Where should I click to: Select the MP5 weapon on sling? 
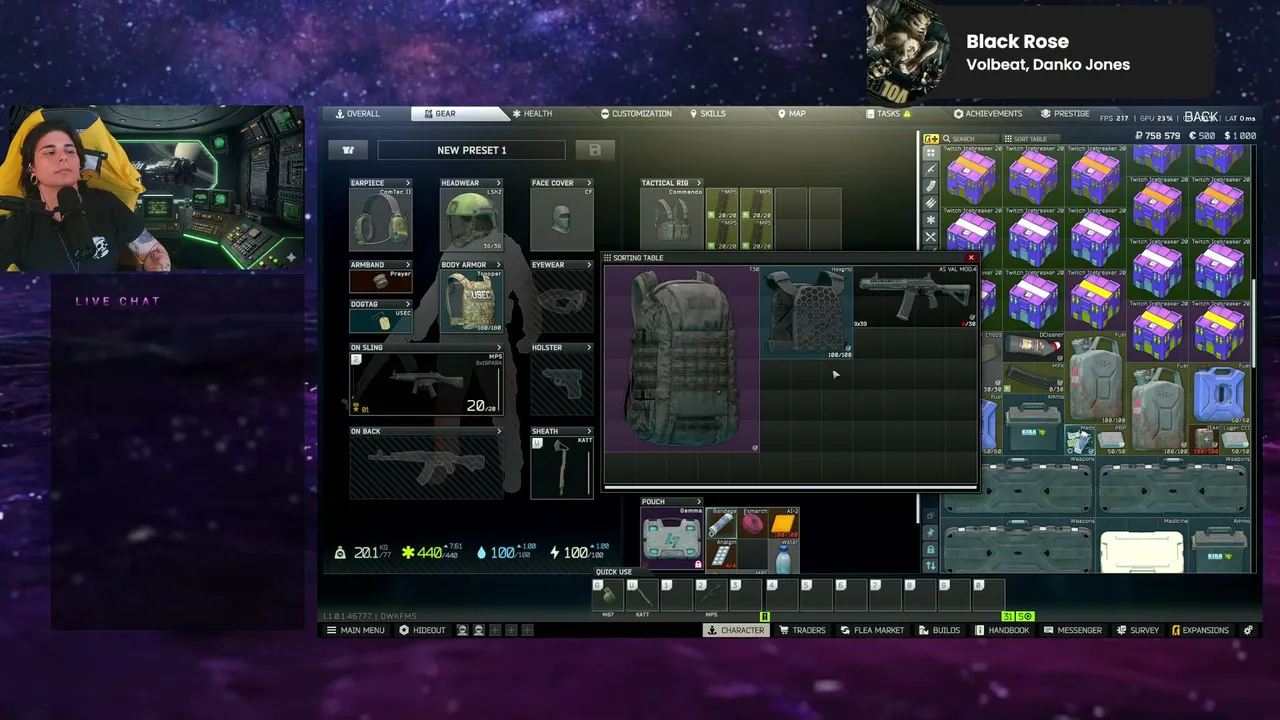(x=426, y=383)
